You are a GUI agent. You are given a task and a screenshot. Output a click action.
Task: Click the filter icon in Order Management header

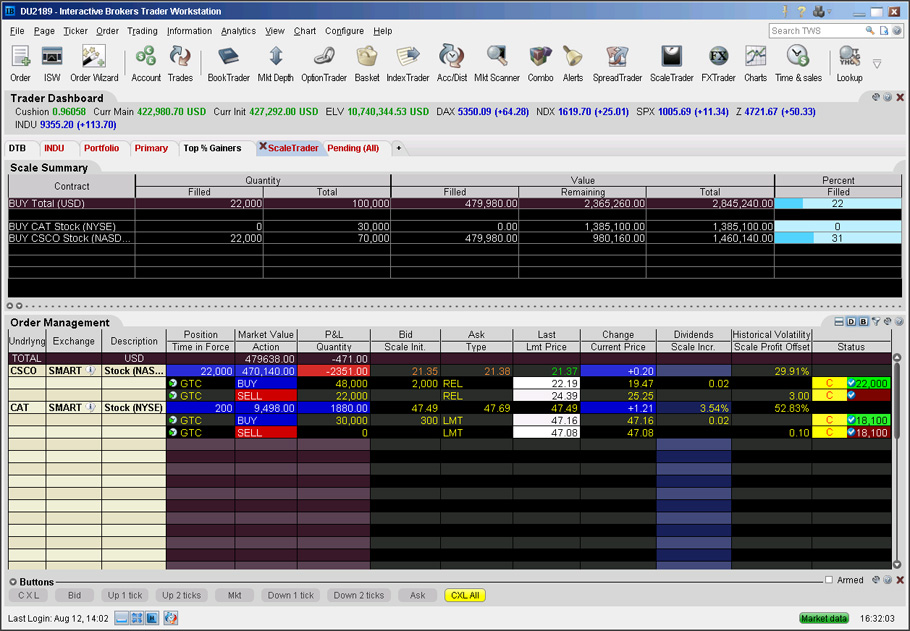[875, 322]
